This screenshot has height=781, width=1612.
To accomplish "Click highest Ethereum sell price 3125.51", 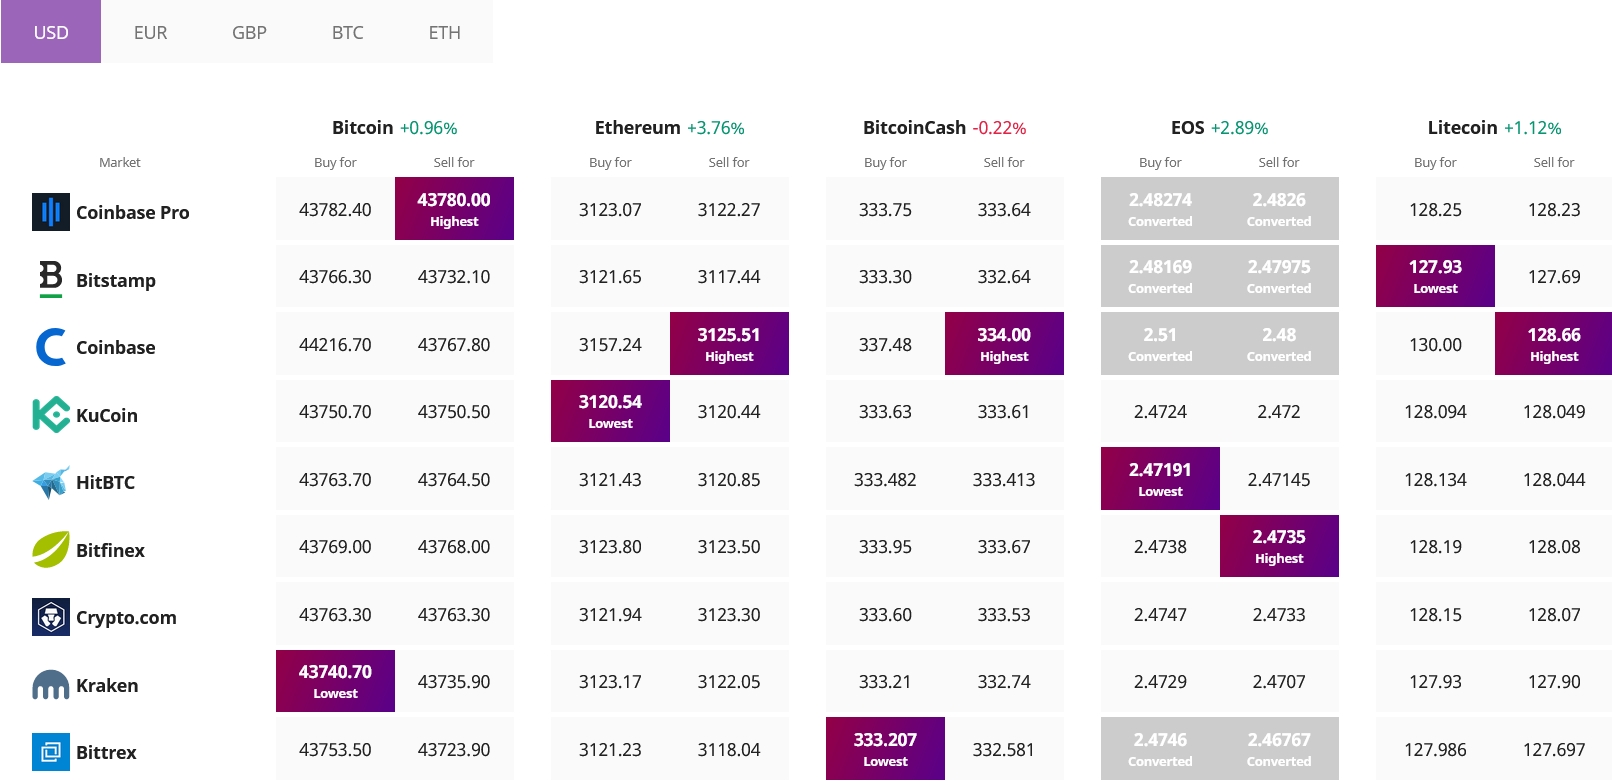I will click(729, 344).
